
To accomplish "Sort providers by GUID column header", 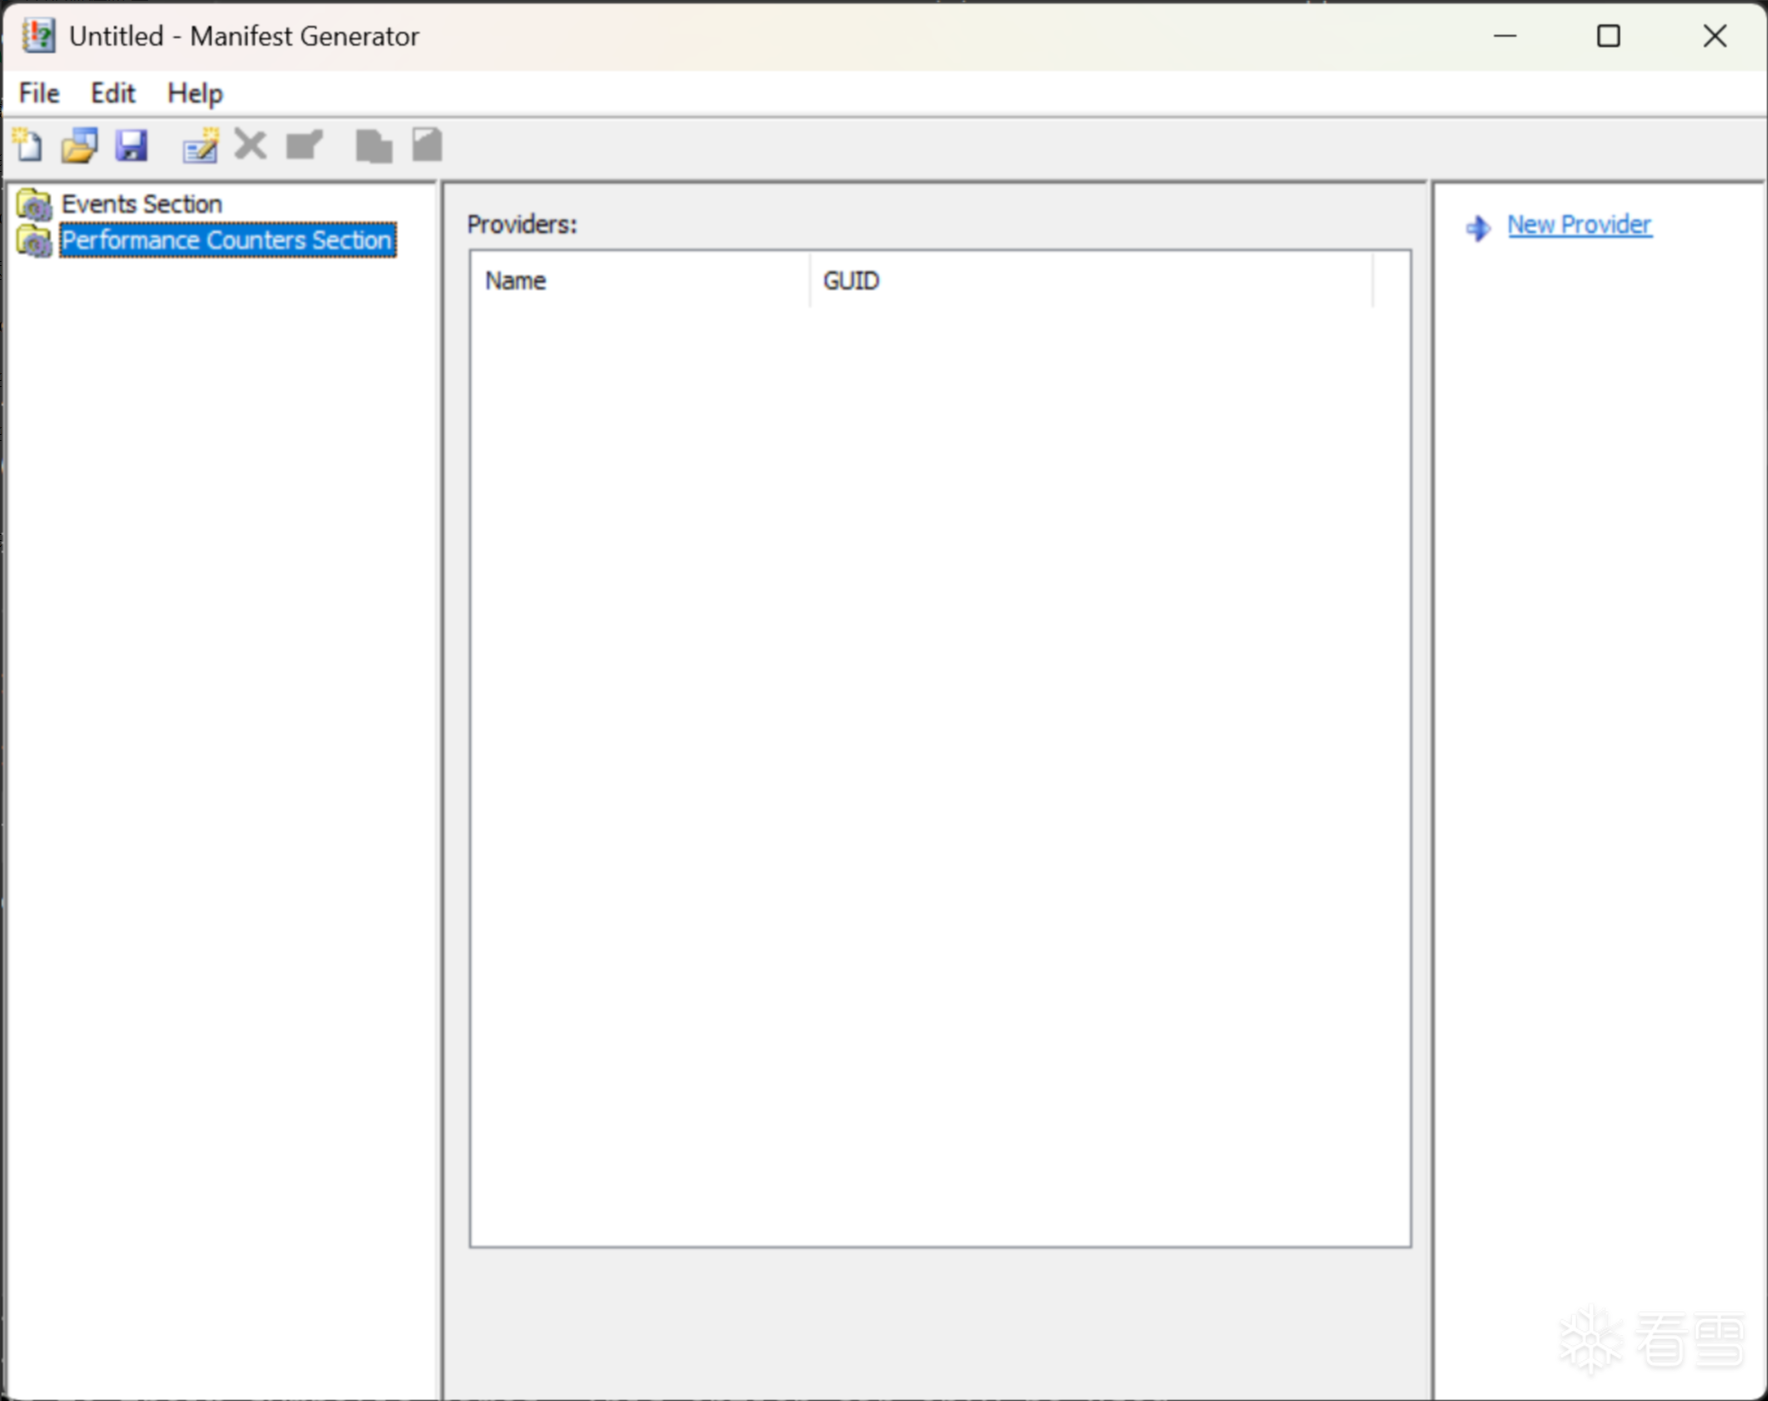I will point(1091,281).
